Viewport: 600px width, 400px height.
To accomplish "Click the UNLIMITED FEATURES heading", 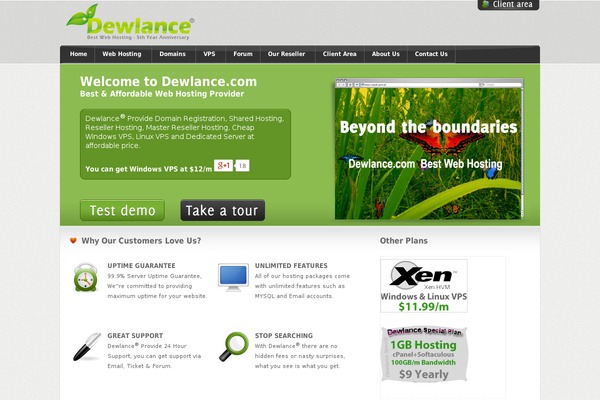I will coord(291,266).
